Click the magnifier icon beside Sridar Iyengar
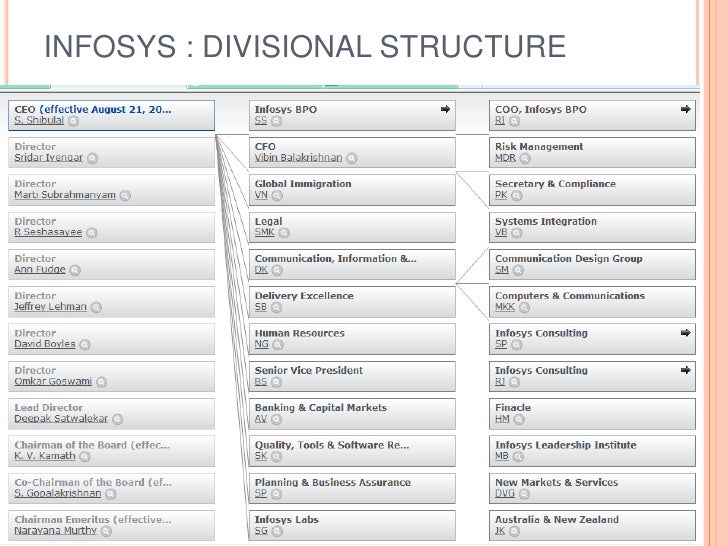Screen dimensions: 728x546 click(92, 158)
